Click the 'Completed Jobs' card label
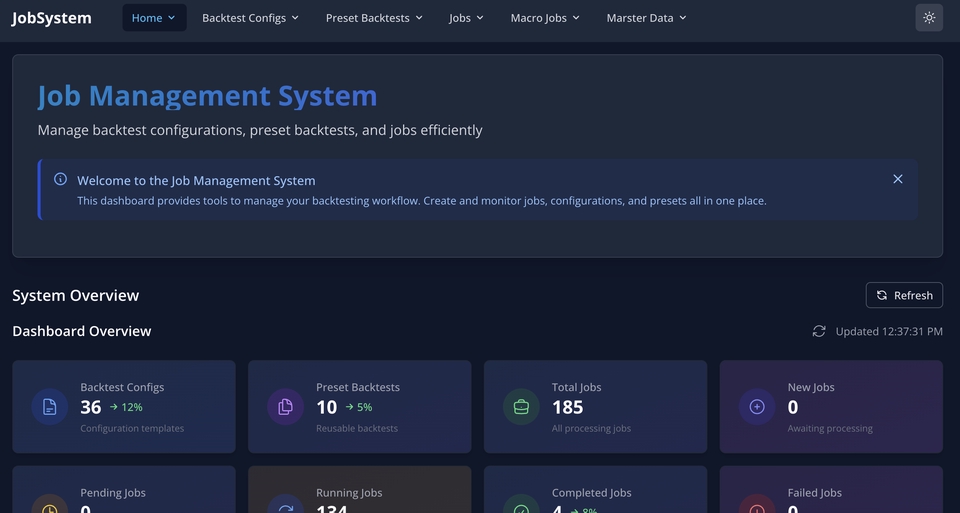The height and width of the screenshot is (513, 960). (x=591, y=493)
